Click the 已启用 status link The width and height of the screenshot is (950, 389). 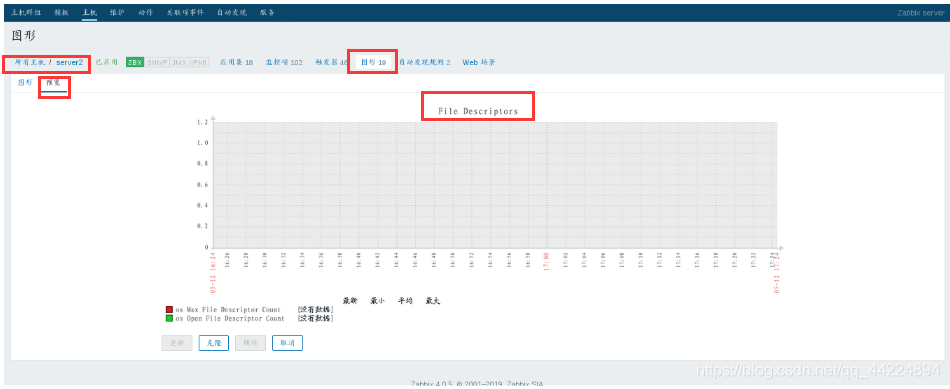pyautogui.click(x=107, y=62)
